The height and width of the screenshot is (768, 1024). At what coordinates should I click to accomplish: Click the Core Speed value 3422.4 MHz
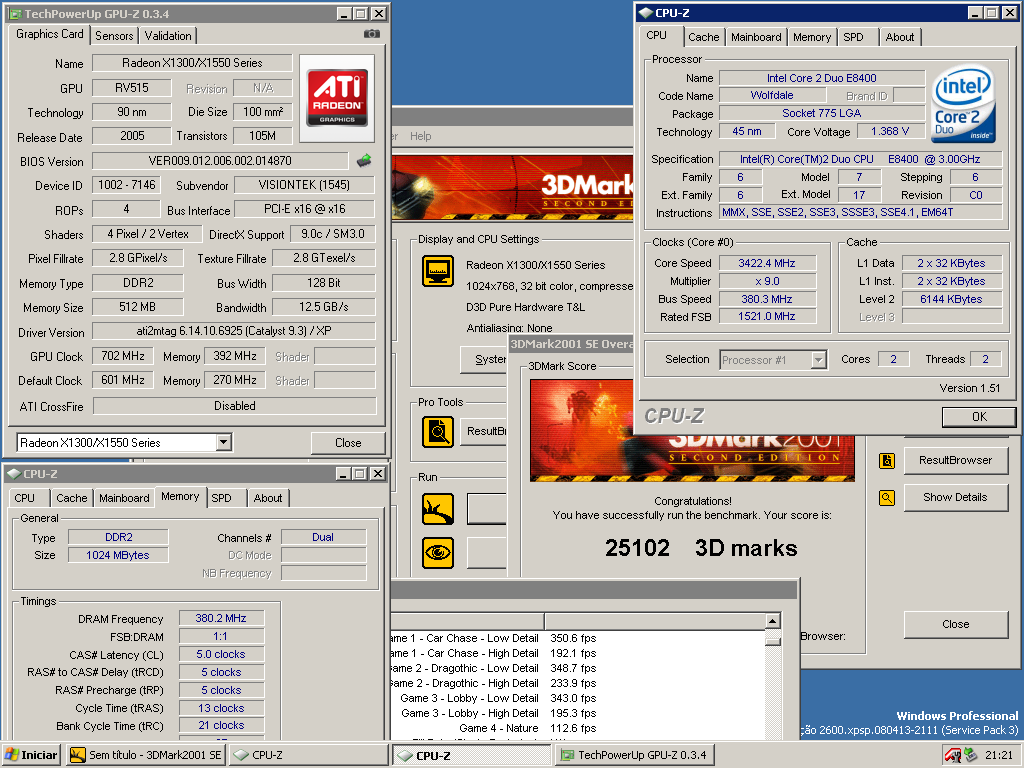[767, 263]
